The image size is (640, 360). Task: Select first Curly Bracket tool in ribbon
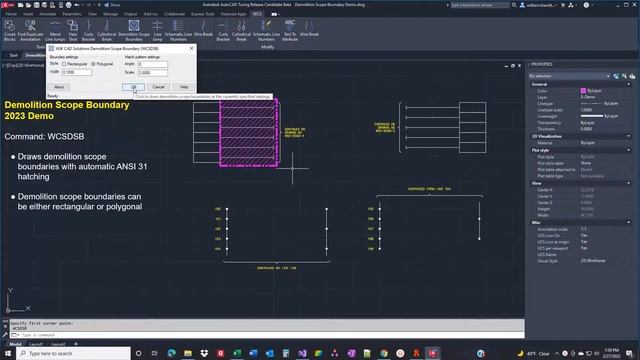click(89, 30)
